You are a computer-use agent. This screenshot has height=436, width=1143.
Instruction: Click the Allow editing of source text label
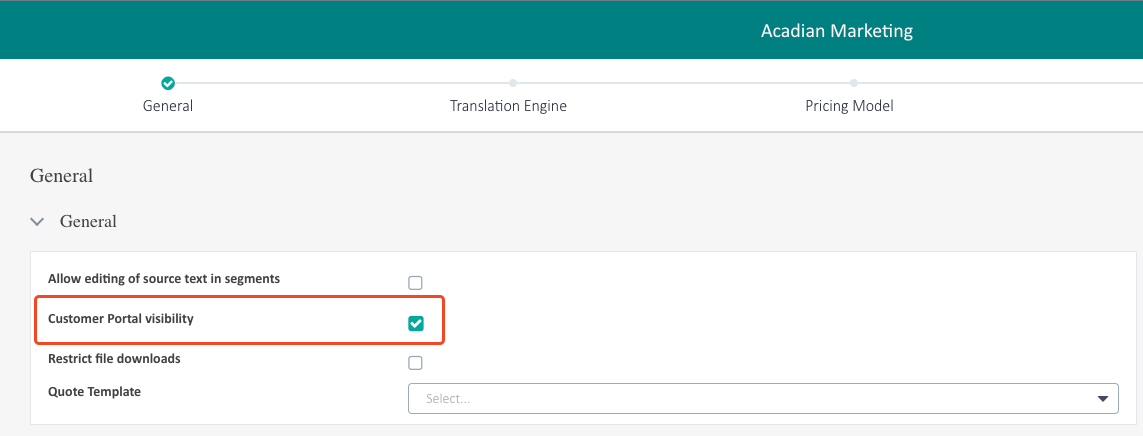click(164, 278)
